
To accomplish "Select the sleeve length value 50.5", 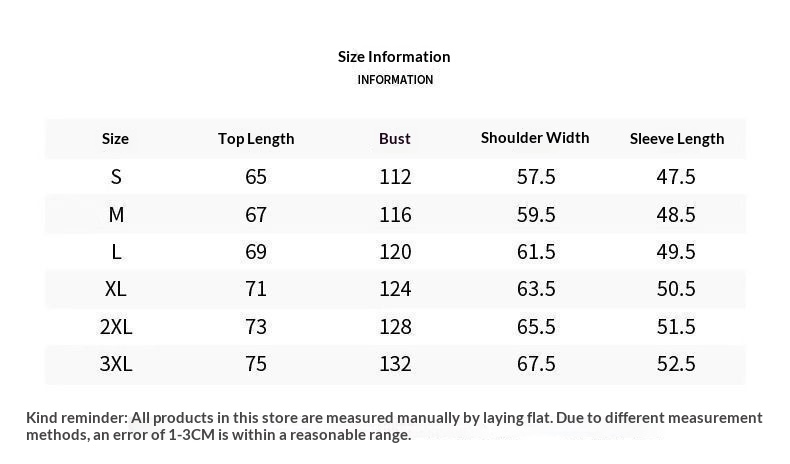I will pyautogui.click(x=676, y=289).
